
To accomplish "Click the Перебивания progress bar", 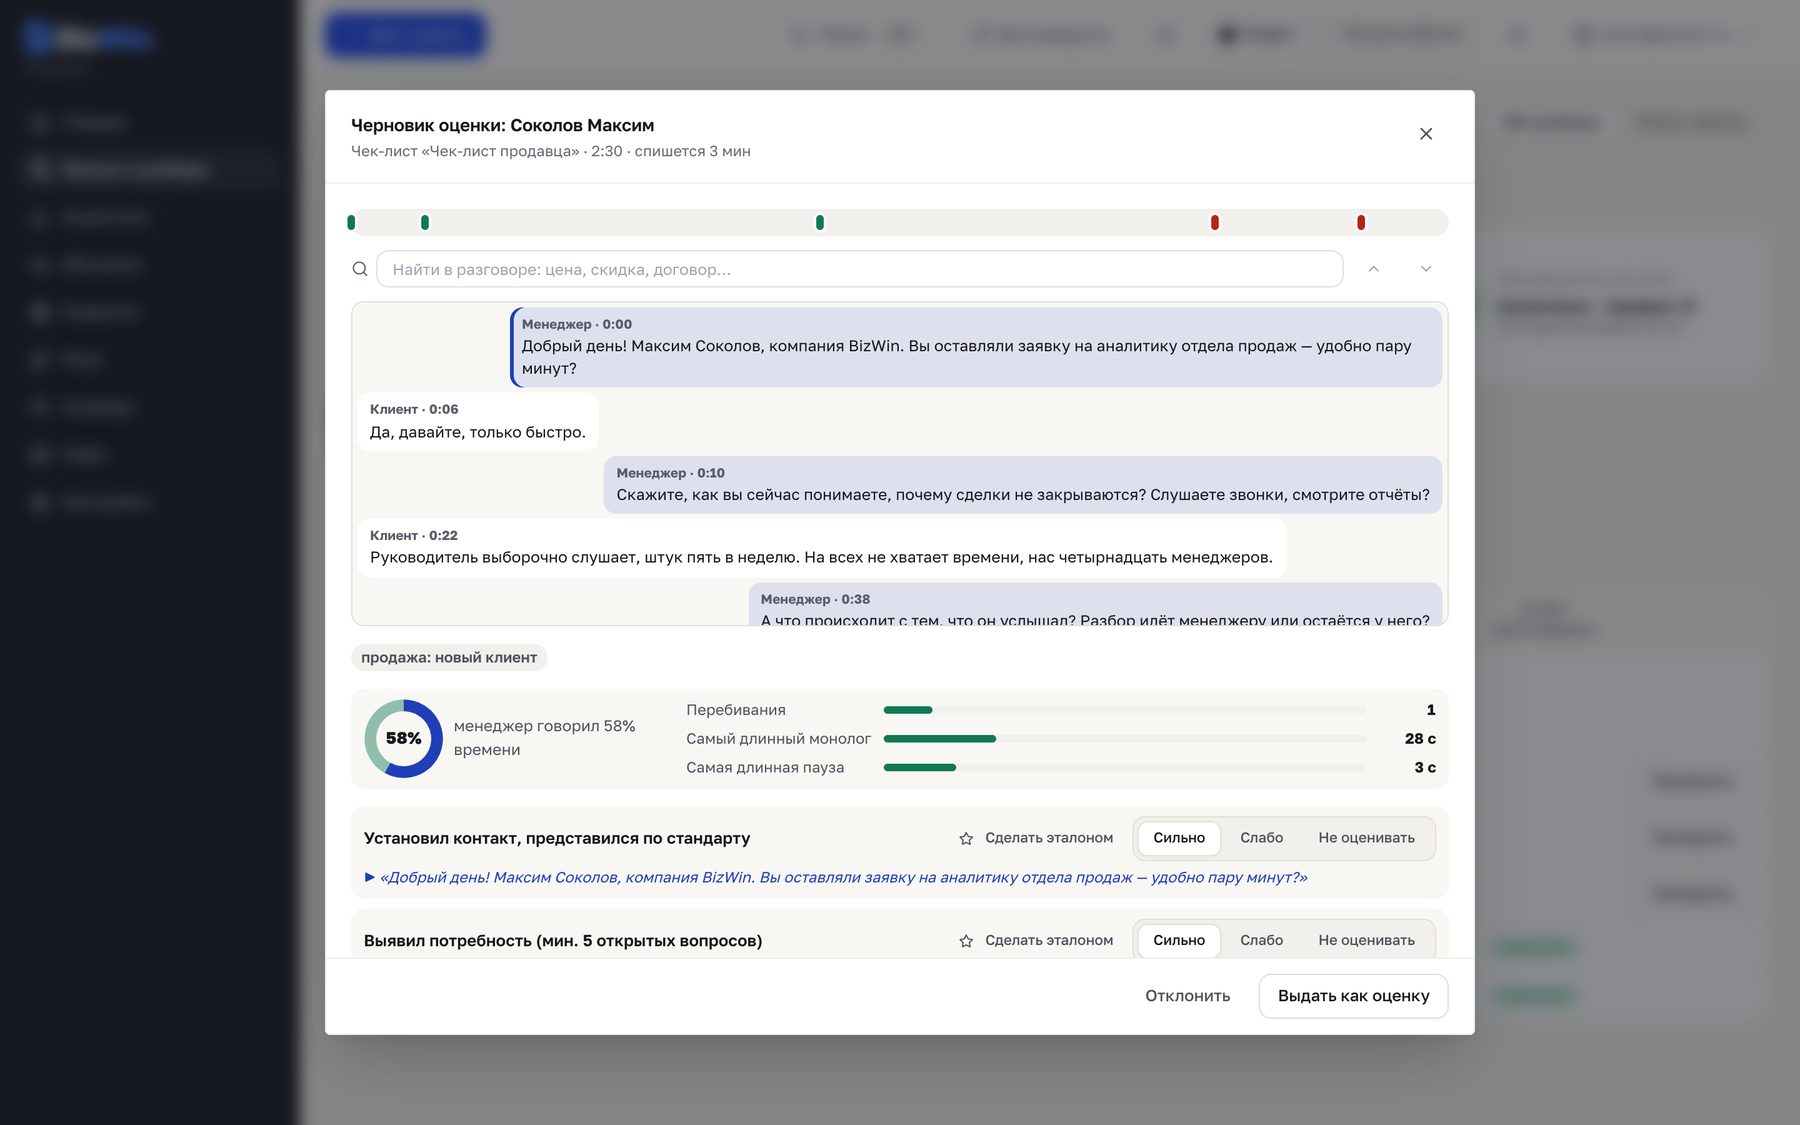I will (1124, 710).
